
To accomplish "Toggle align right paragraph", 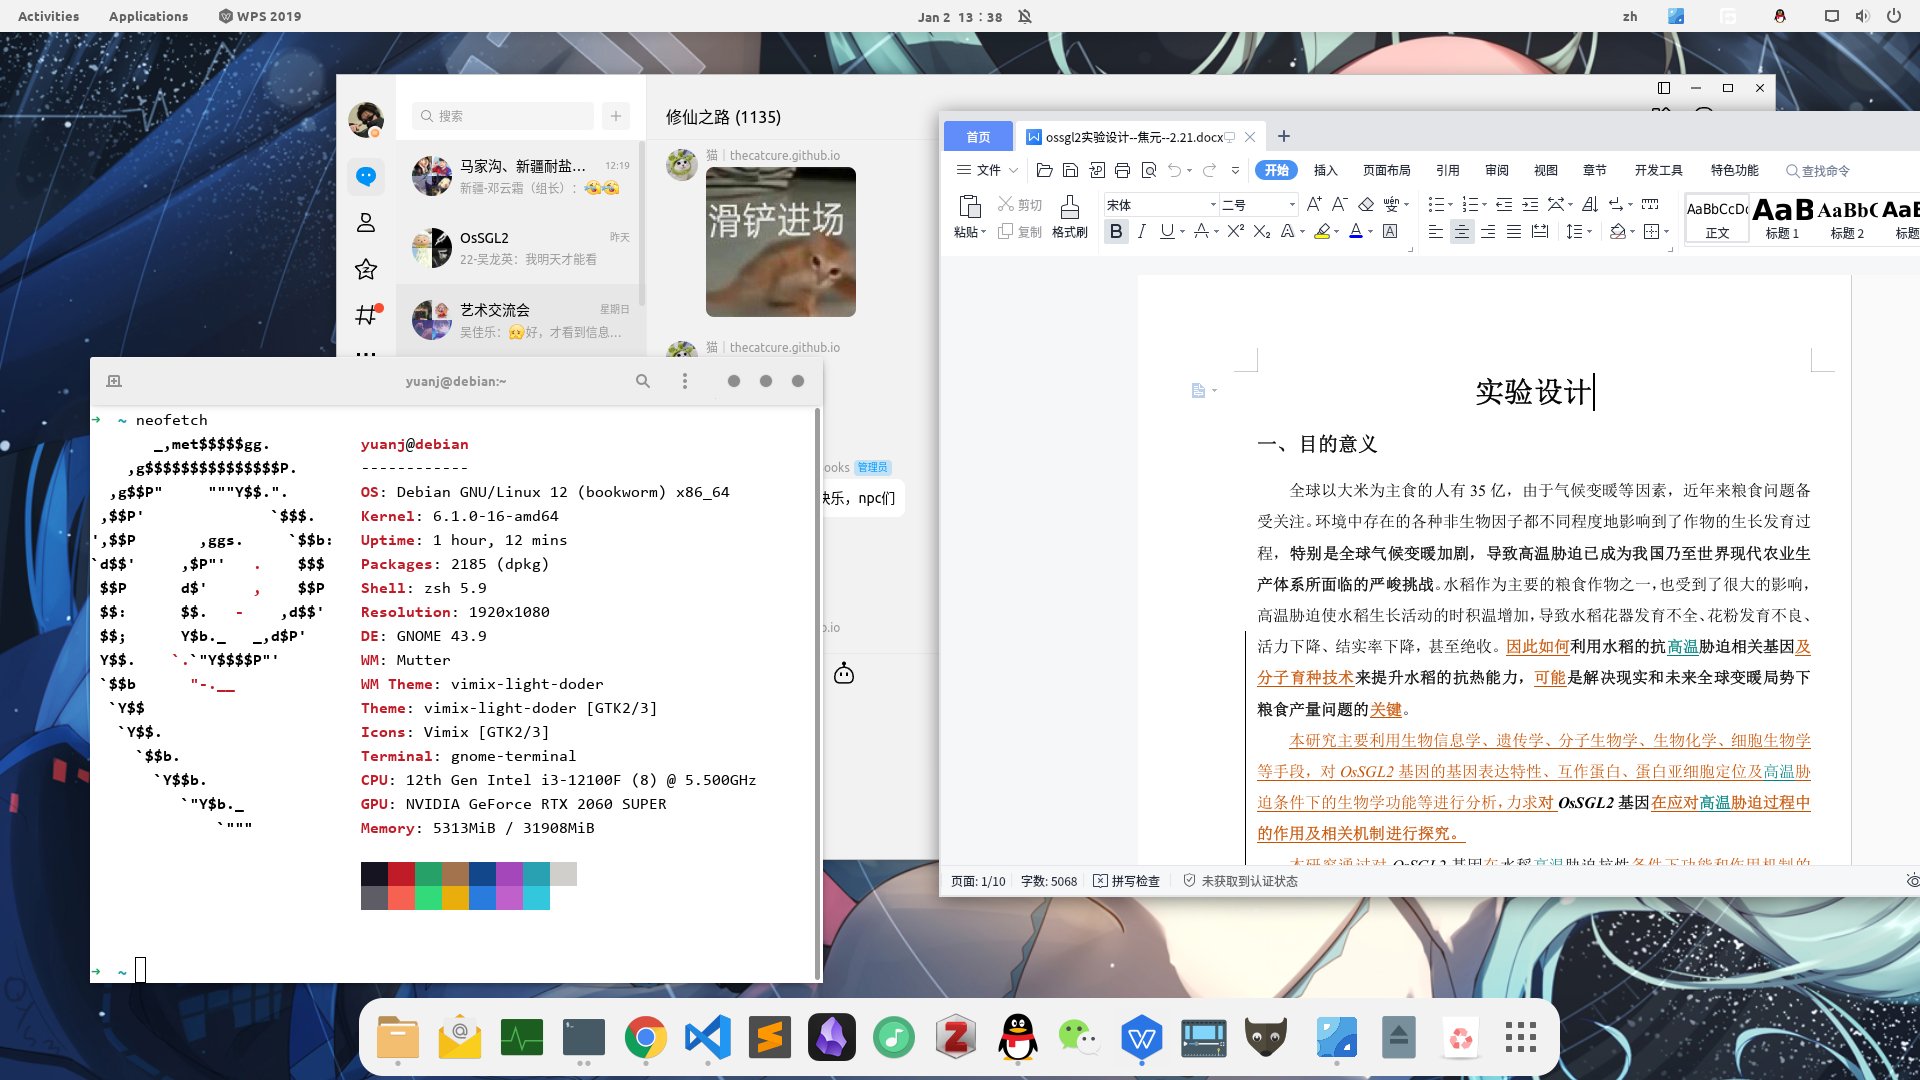I will (1488, 231).
